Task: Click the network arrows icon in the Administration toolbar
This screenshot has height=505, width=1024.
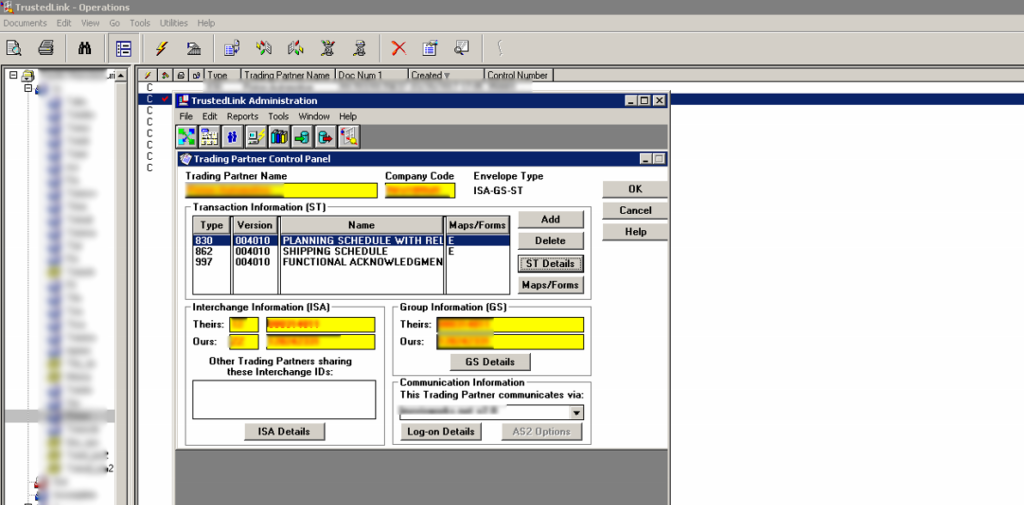Action: pos(187,137)
